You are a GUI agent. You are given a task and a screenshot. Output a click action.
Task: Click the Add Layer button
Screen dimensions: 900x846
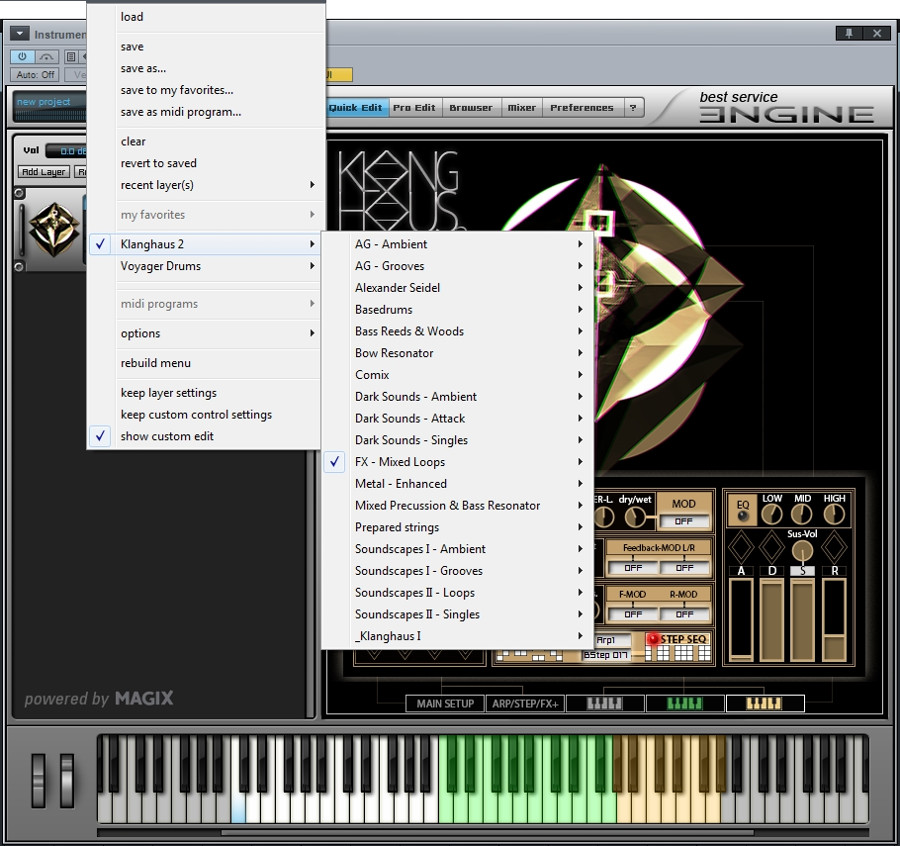click(x=44, y=172)
